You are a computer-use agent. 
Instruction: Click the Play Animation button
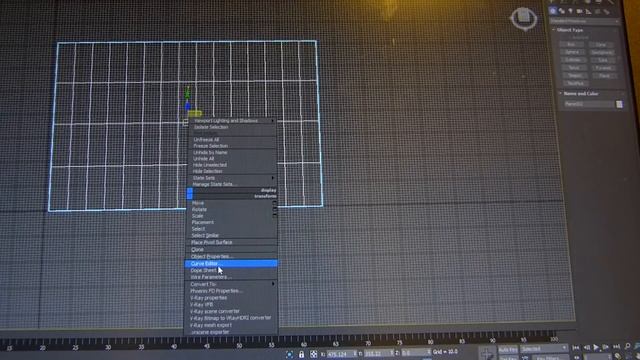596,347
